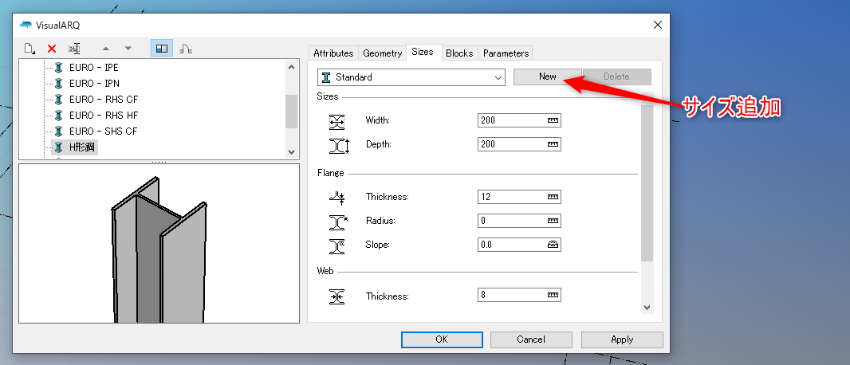850x365 pixels.
Task: Select the EURO - IPN tree item
Action: [94, 84]
